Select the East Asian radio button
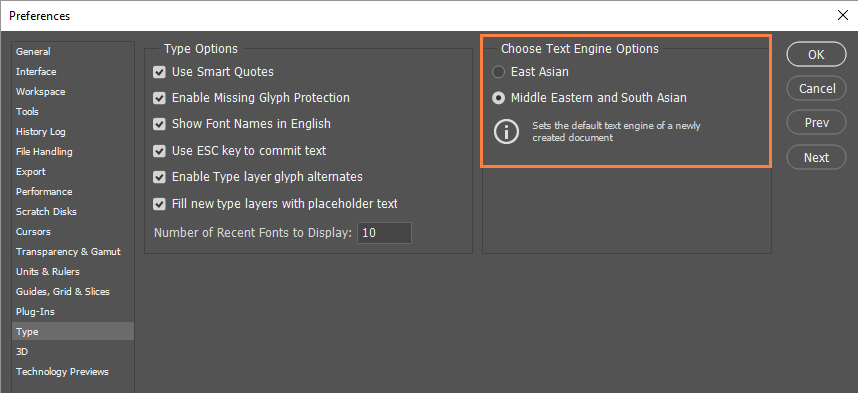The height and width of the screenshot is (393, 858). coord(498,72)
